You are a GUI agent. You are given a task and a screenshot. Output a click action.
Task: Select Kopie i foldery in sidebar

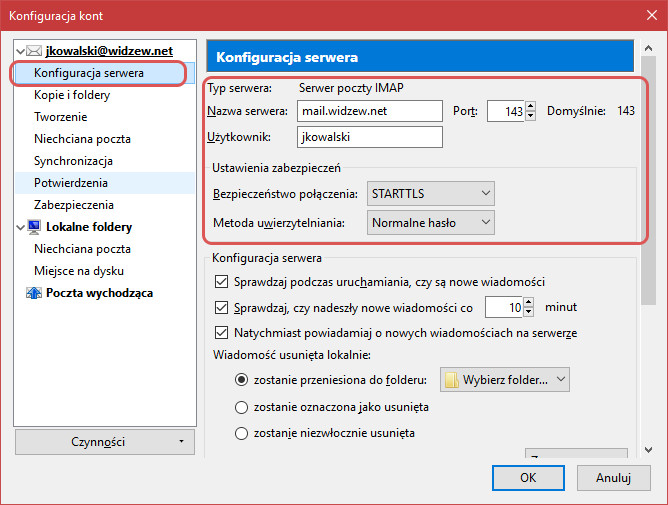72,95
